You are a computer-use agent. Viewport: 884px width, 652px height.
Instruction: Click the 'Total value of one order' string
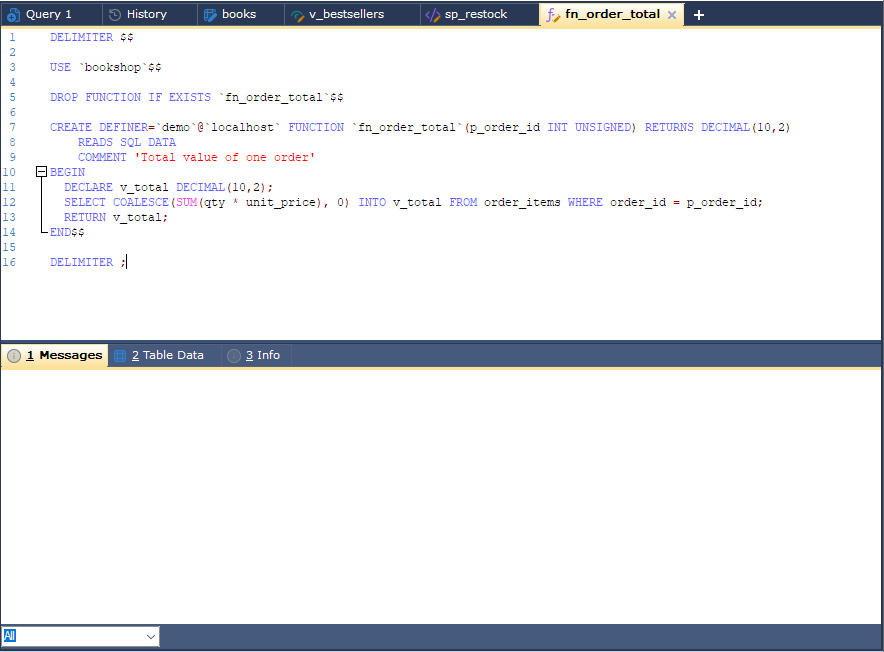pos(224,157)
